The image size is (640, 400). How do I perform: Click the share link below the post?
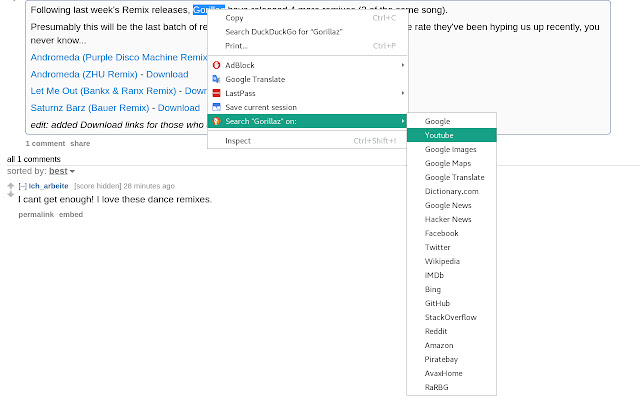point(80,144)
